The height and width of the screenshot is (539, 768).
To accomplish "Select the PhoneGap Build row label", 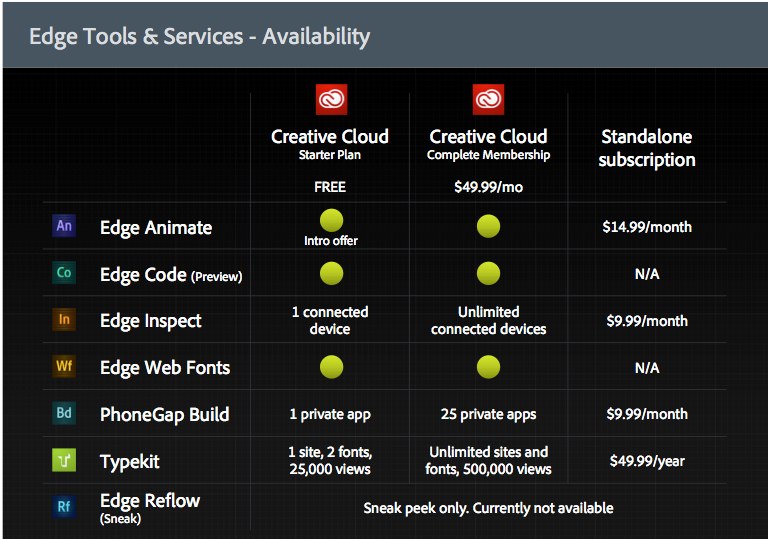I will (164, 414).
